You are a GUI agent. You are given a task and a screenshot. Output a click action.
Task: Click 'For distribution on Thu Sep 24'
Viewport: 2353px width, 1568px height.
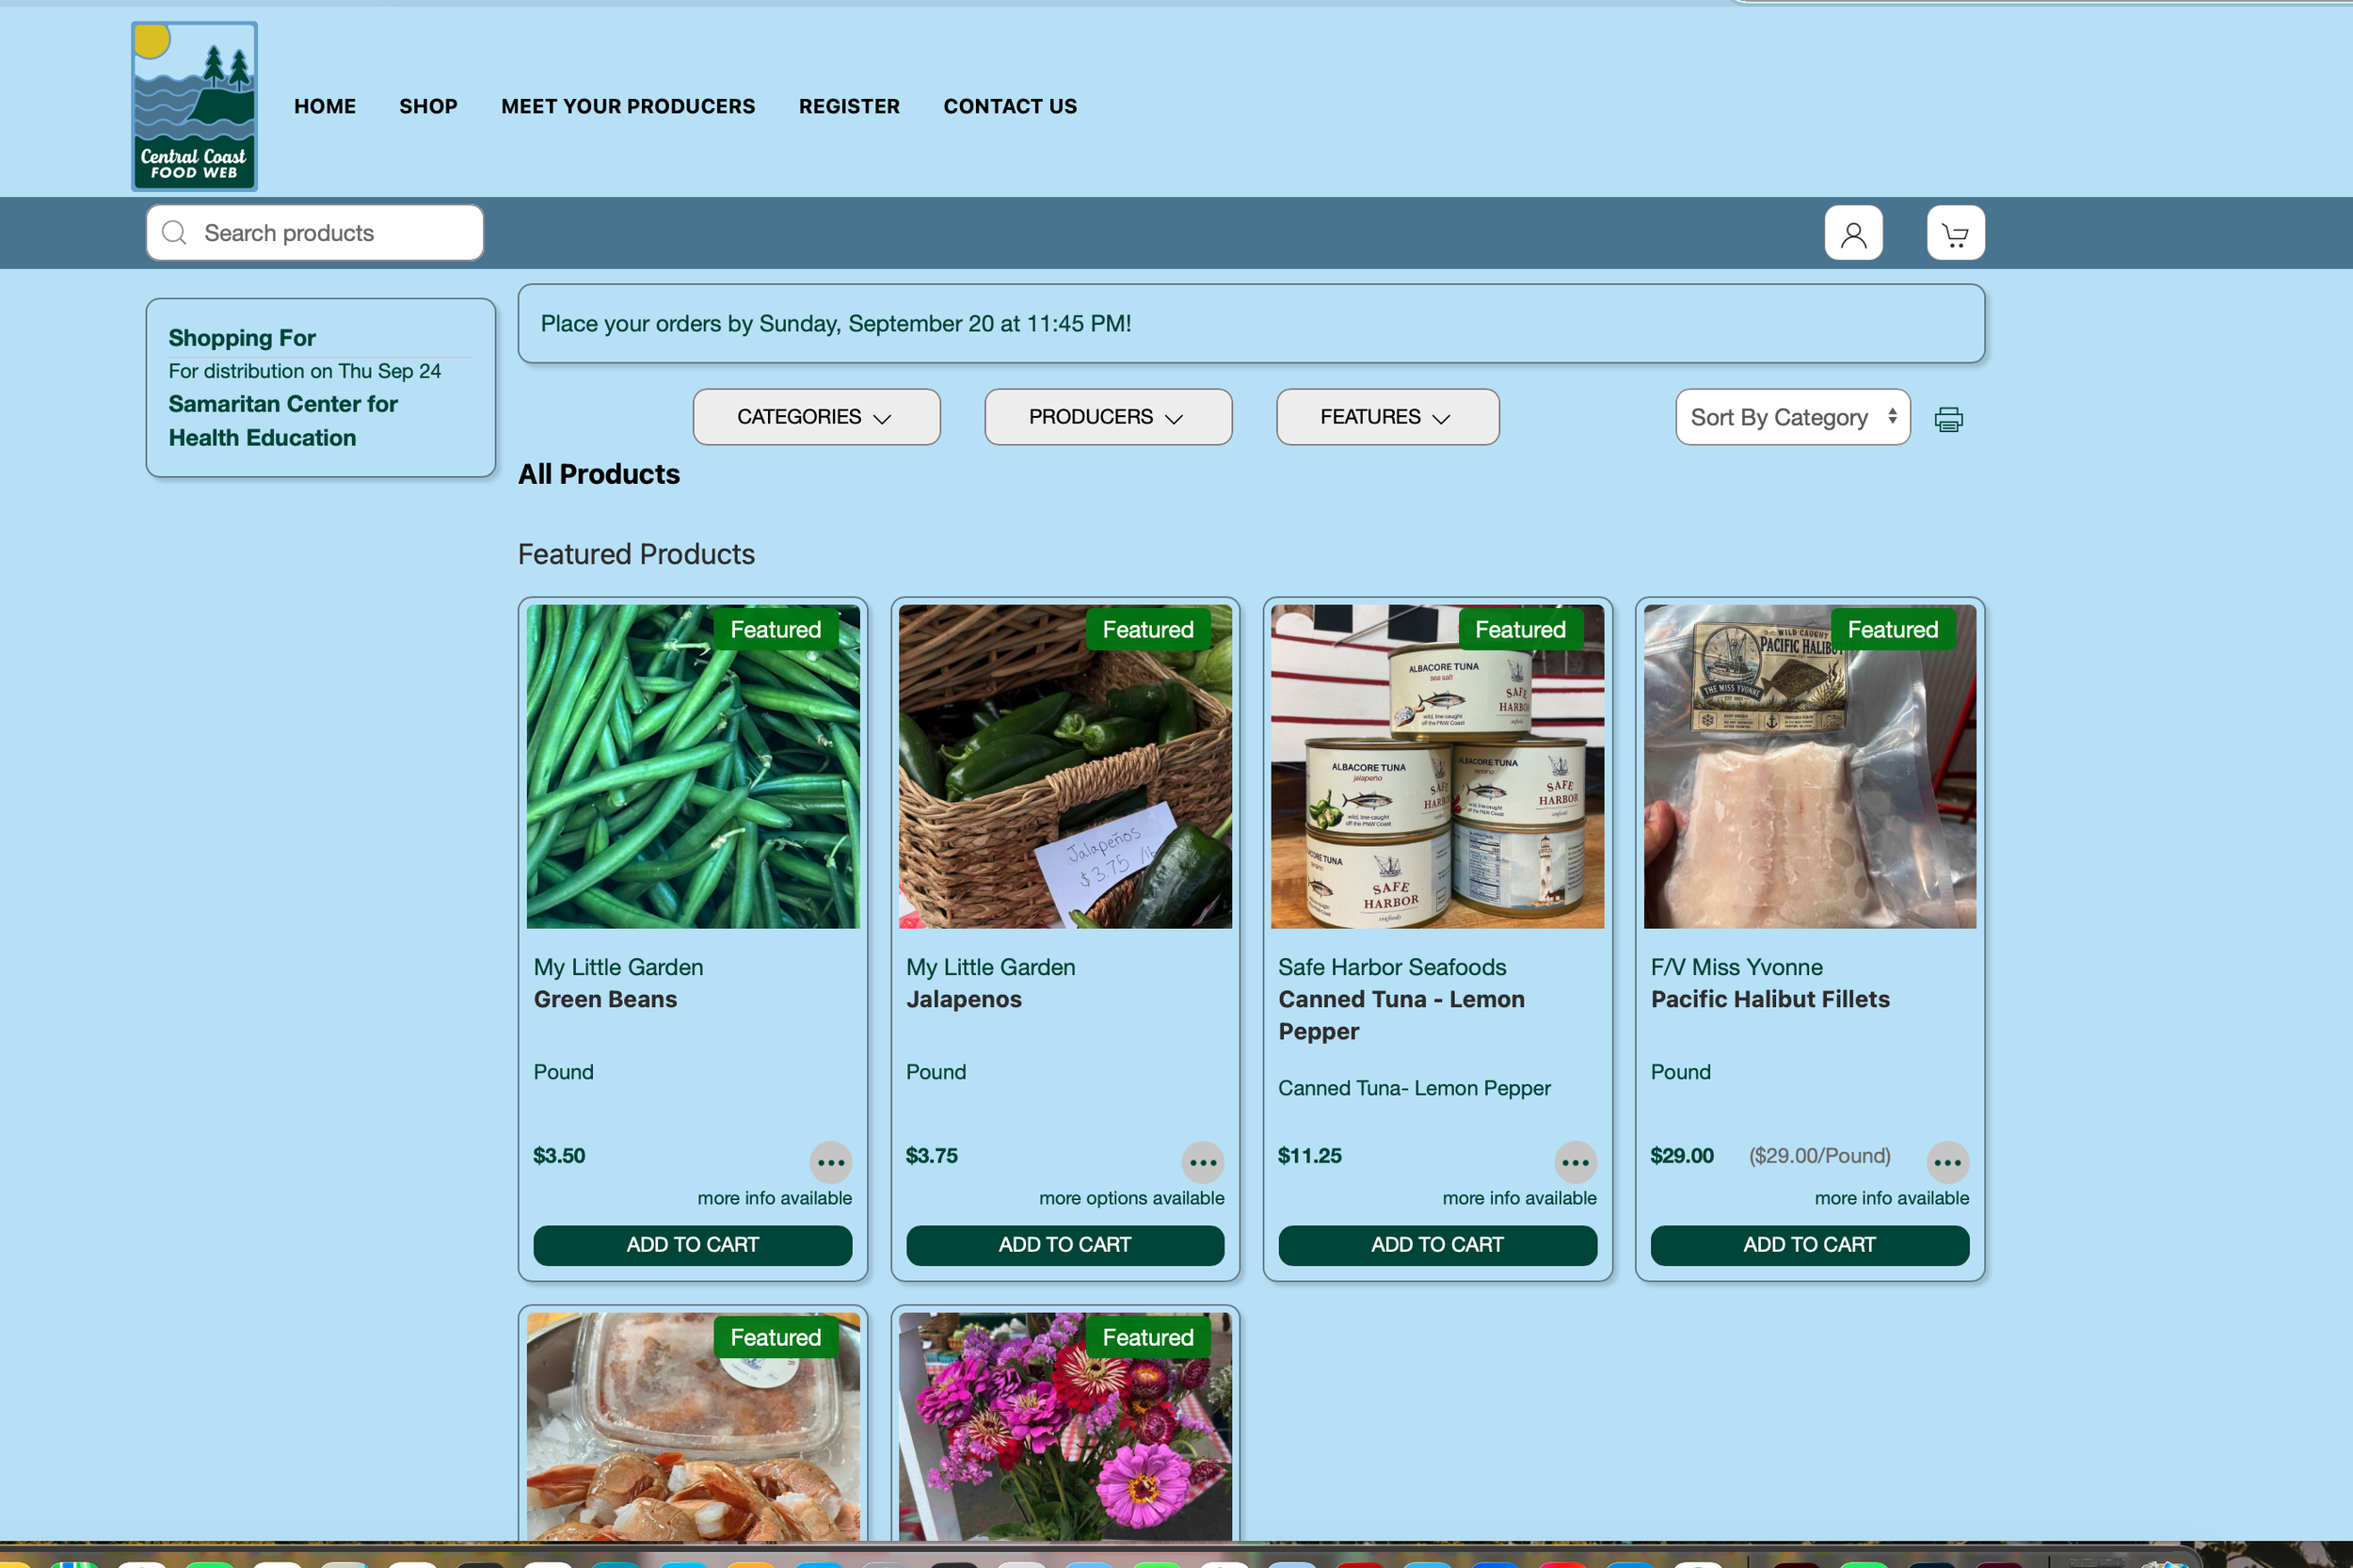(x=304, y=371)
